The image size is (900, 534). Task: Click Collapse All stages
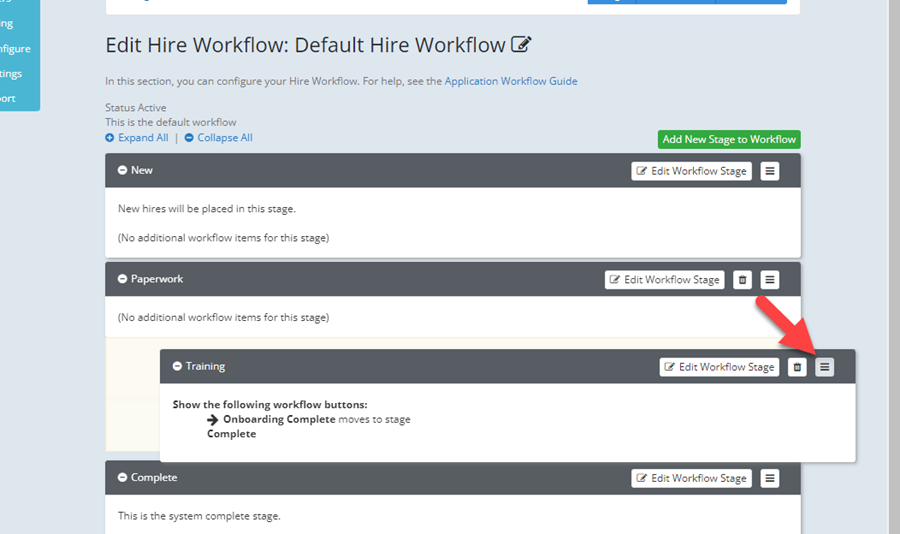point(218,138)
